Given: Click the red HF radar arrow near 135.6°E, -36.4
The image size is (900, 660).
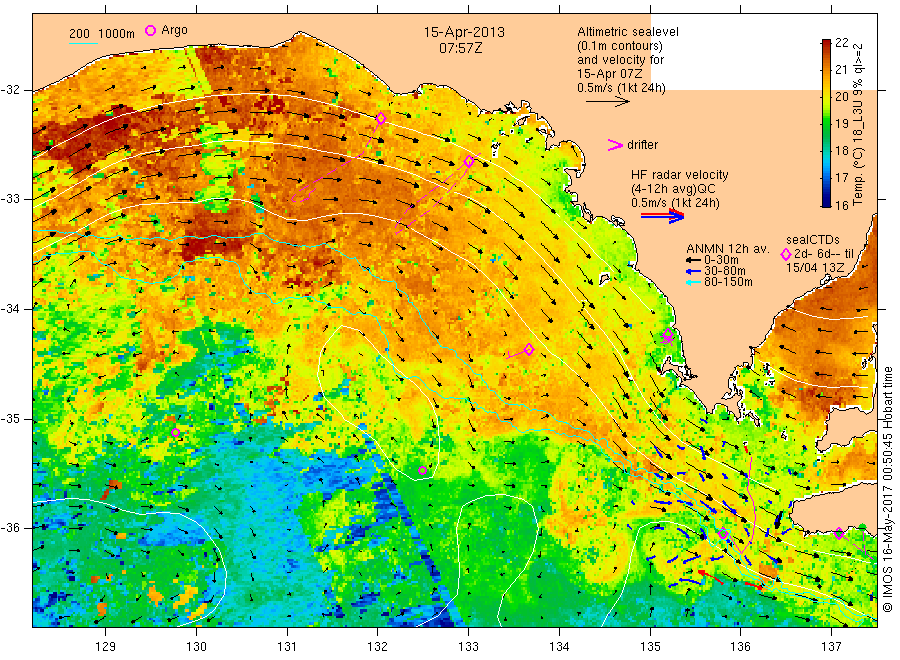Looking at the screenshot, I should [710, 577].
